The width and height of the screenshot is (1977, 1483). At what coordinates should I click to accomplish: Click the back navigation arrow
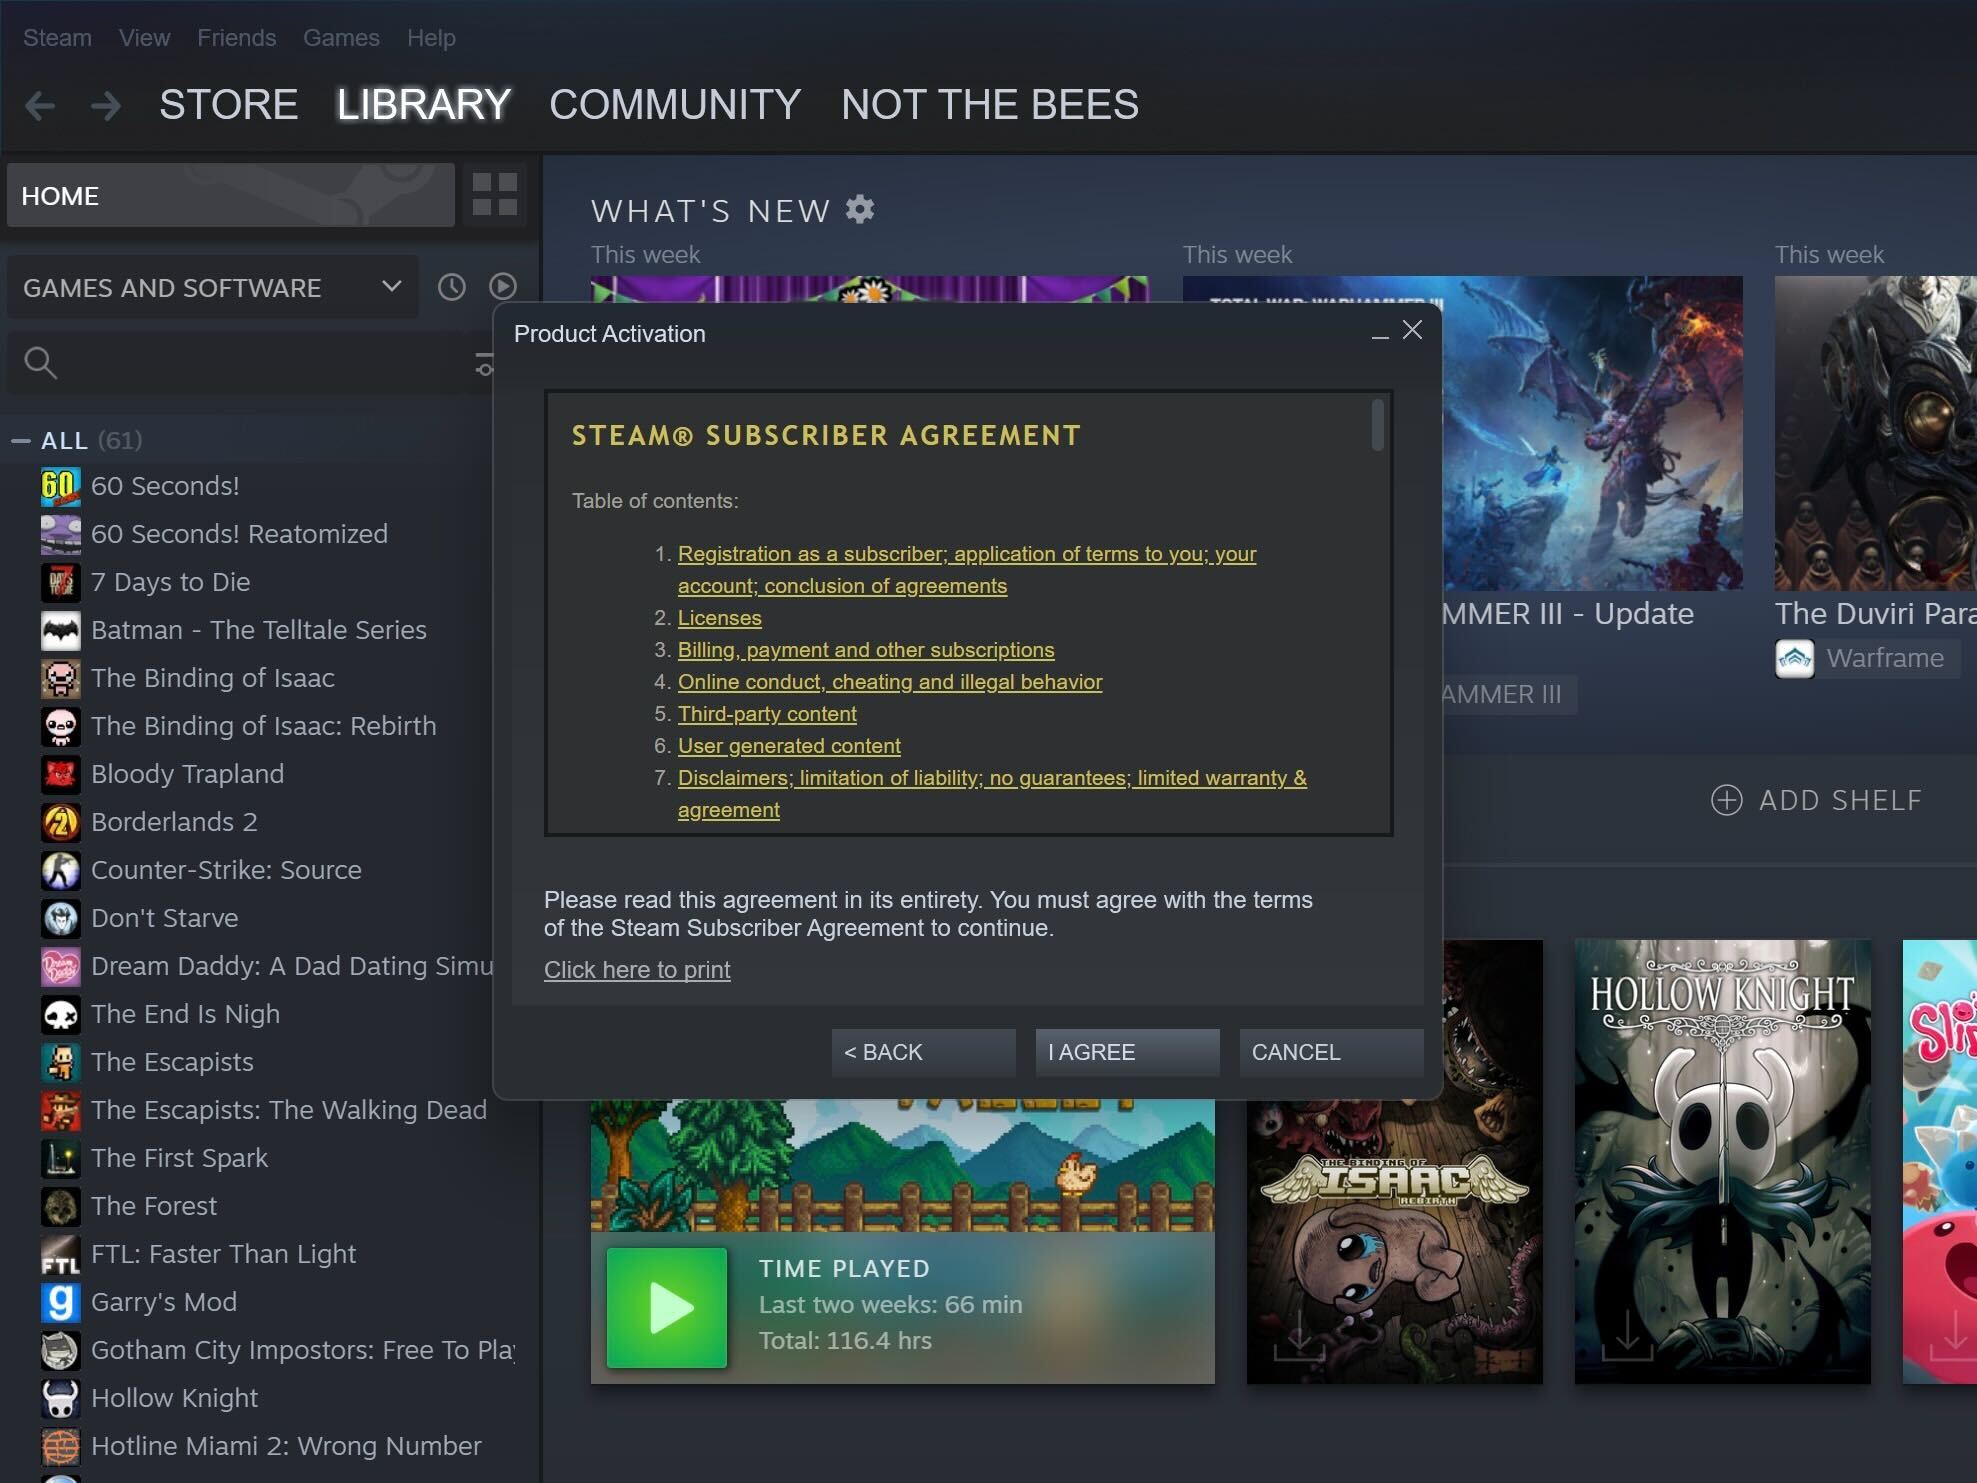pyautogui.click(x=40, y=105)
